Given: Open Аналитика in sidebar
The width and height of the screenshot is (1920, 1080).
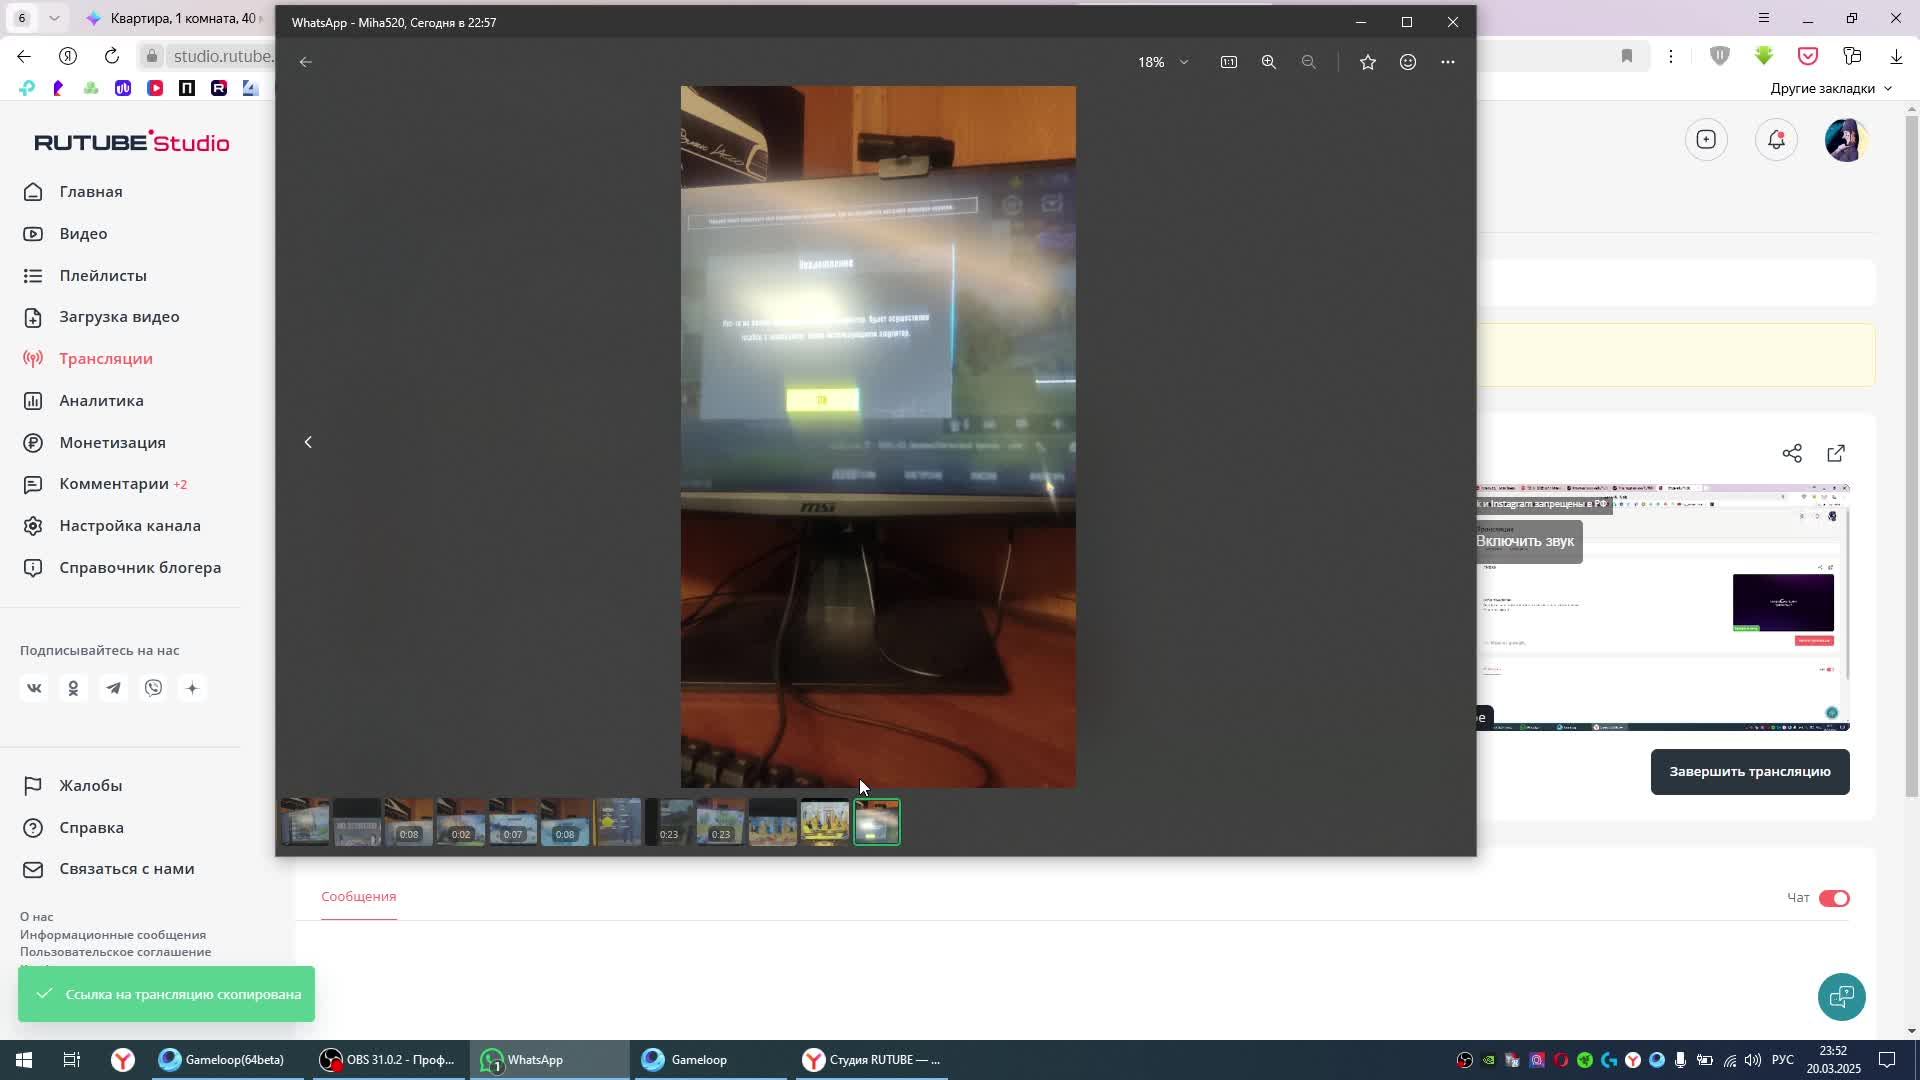Looking at the screenshot, I should (x=101, y=400).
